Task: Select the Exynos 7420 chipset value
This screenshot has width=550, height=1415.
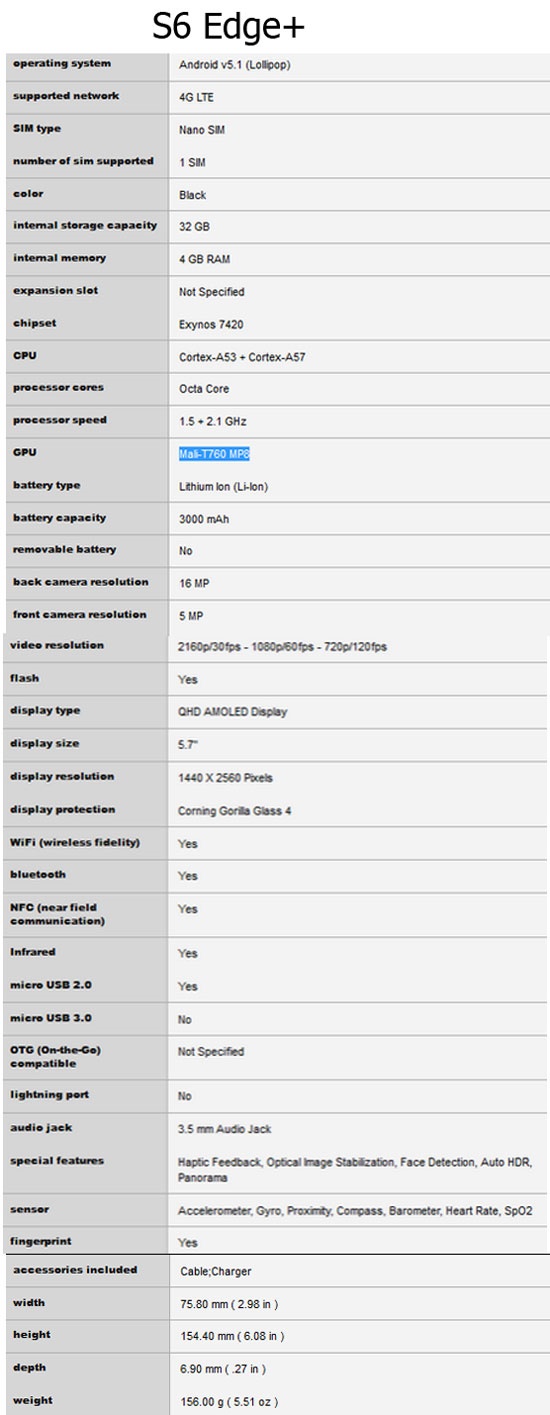Action: (211, 325)
